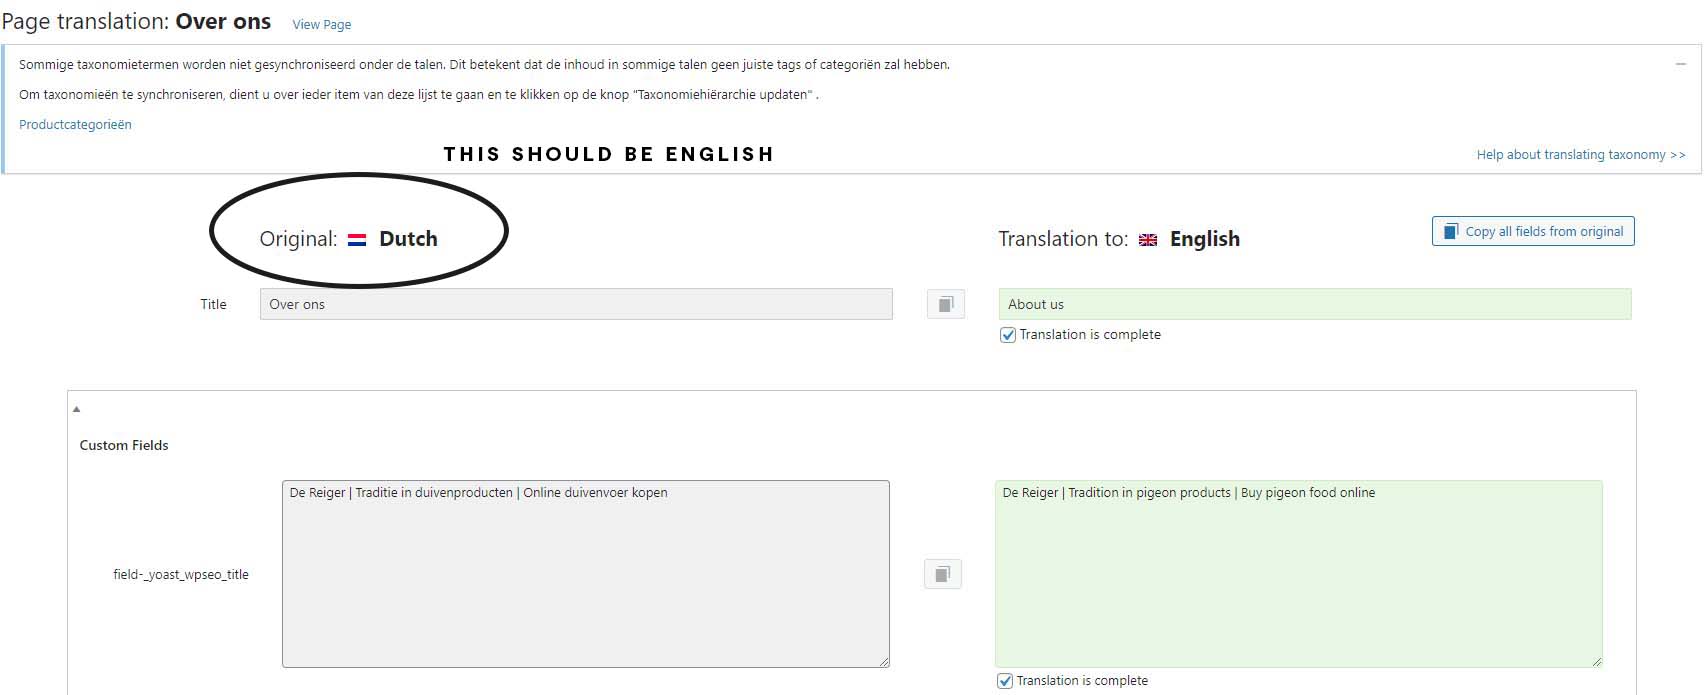Click the Dutch flag icon

[x=357, y=240]
